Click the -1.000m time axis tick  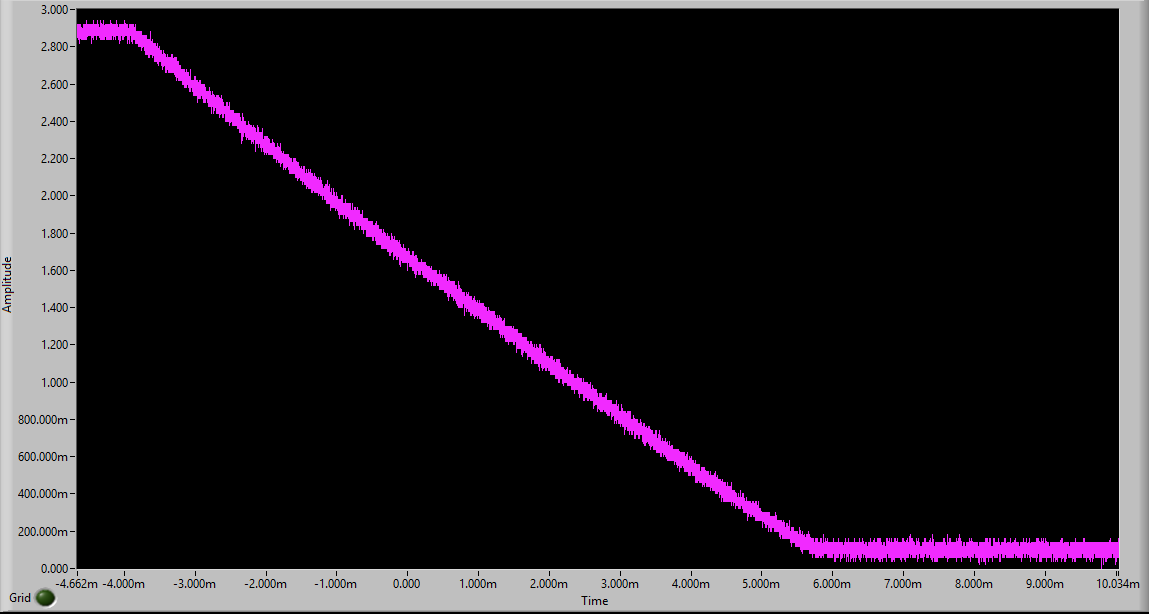336,584
